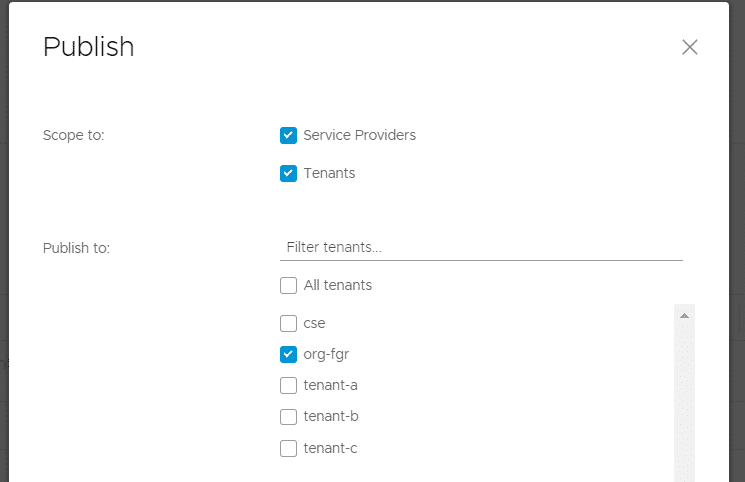
Task: Click the 'org-fgr' tenant name text
Action: 326,355
